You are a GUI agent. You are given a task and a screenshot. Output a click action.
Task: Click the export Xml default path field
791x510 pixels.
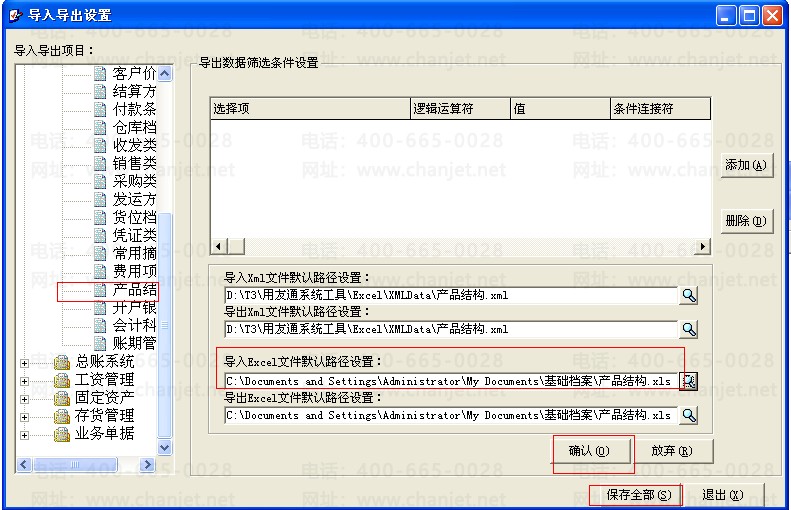point(450,329)
